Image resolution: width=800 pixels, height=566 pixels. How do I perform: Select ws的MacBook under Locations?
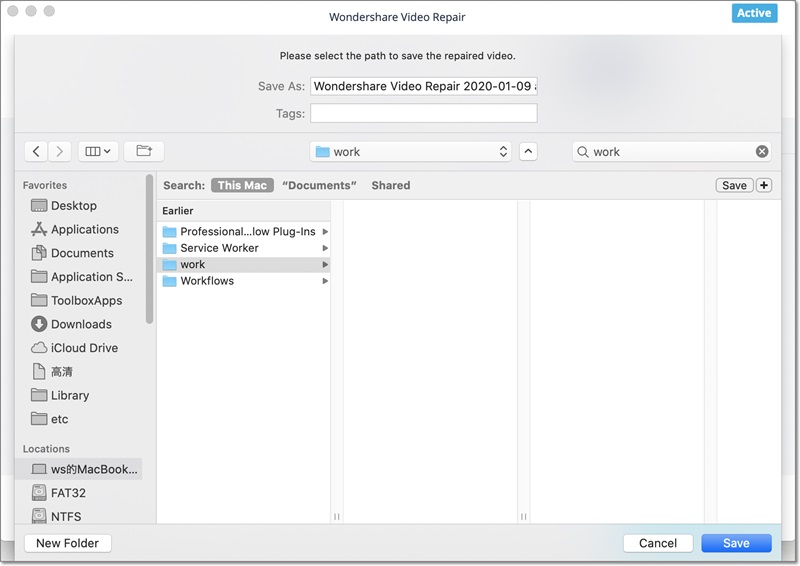click(79, 469)
